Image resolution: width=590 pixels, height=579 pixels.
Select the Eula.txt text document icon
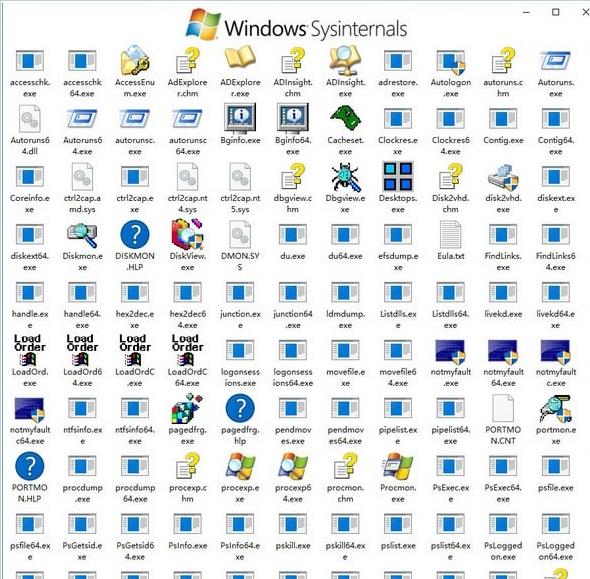[x=450, y=235]
